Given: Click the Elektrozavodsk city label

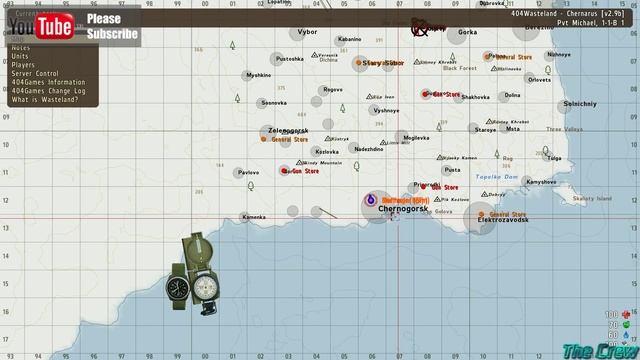Looking at the screenshot, I should [503, 220].
